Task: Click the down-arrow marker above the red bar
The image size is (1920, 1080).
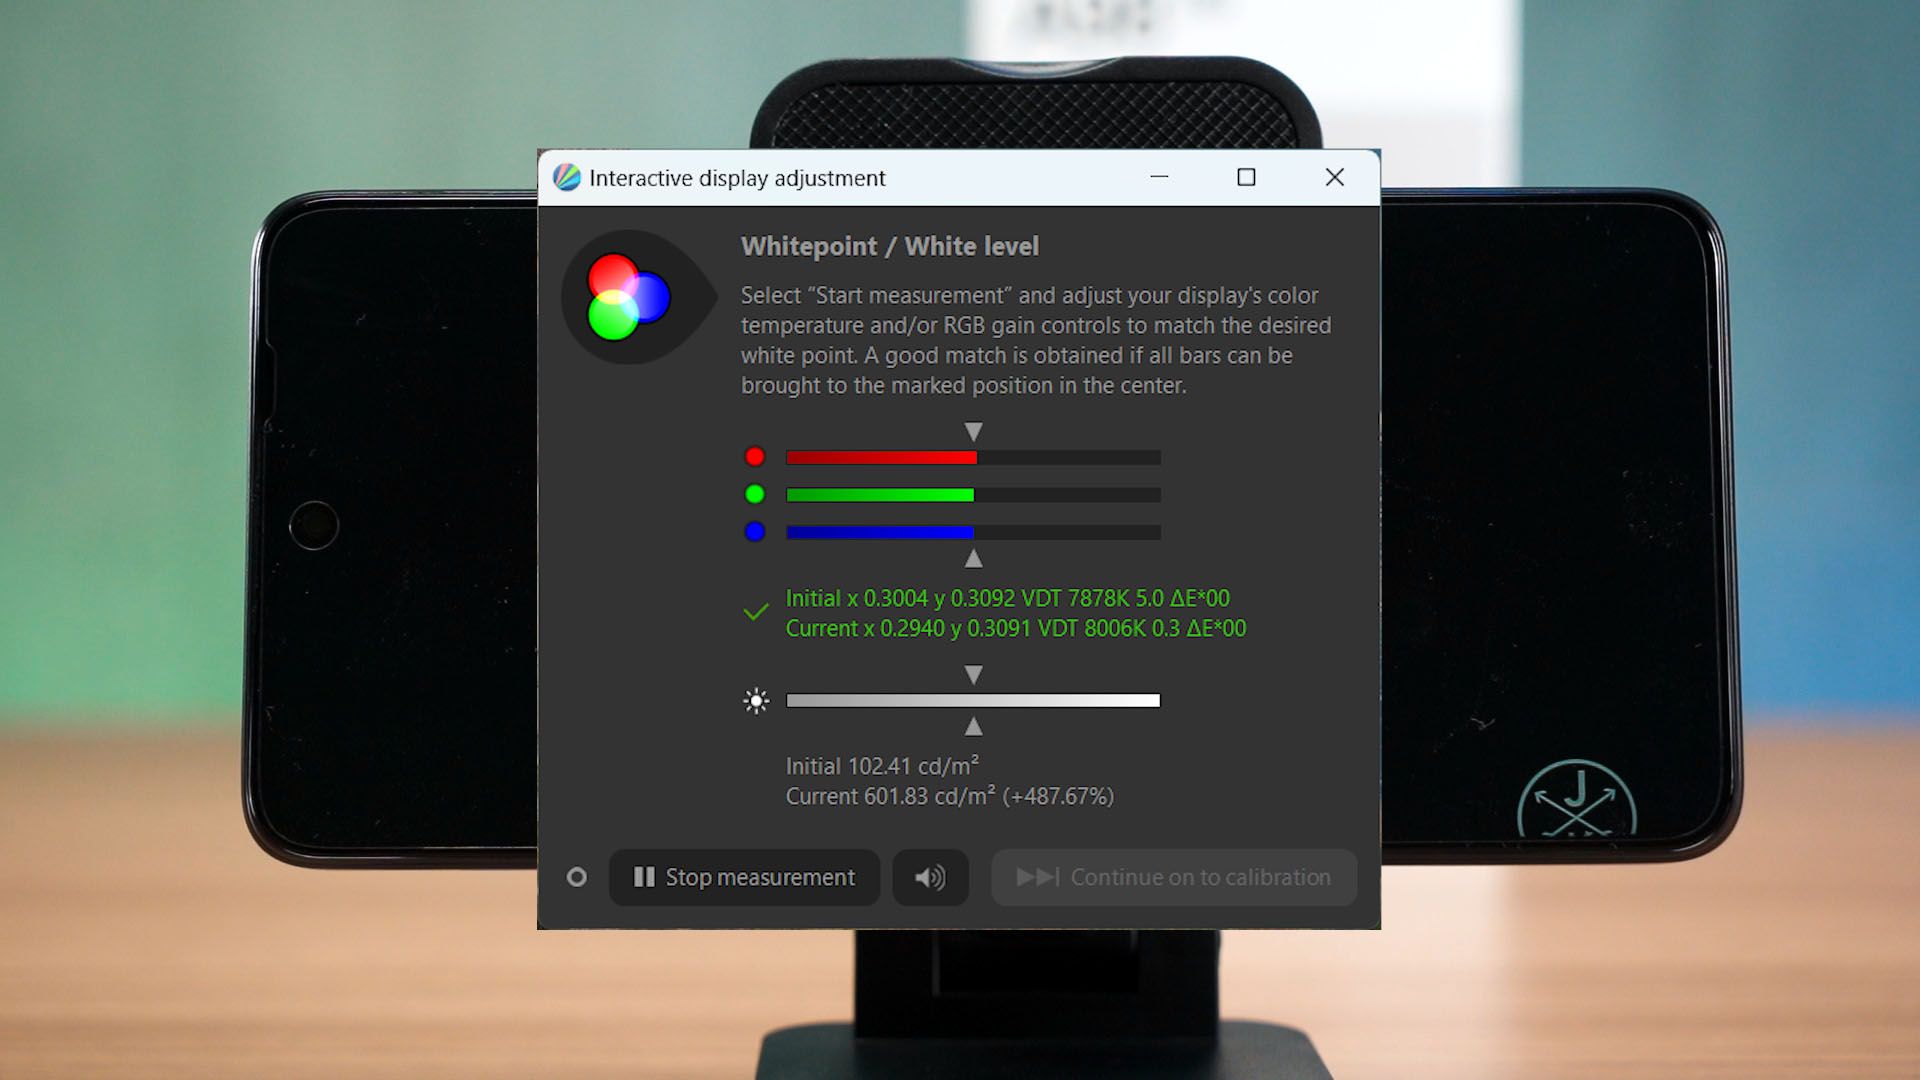Action: click(973, 432)
